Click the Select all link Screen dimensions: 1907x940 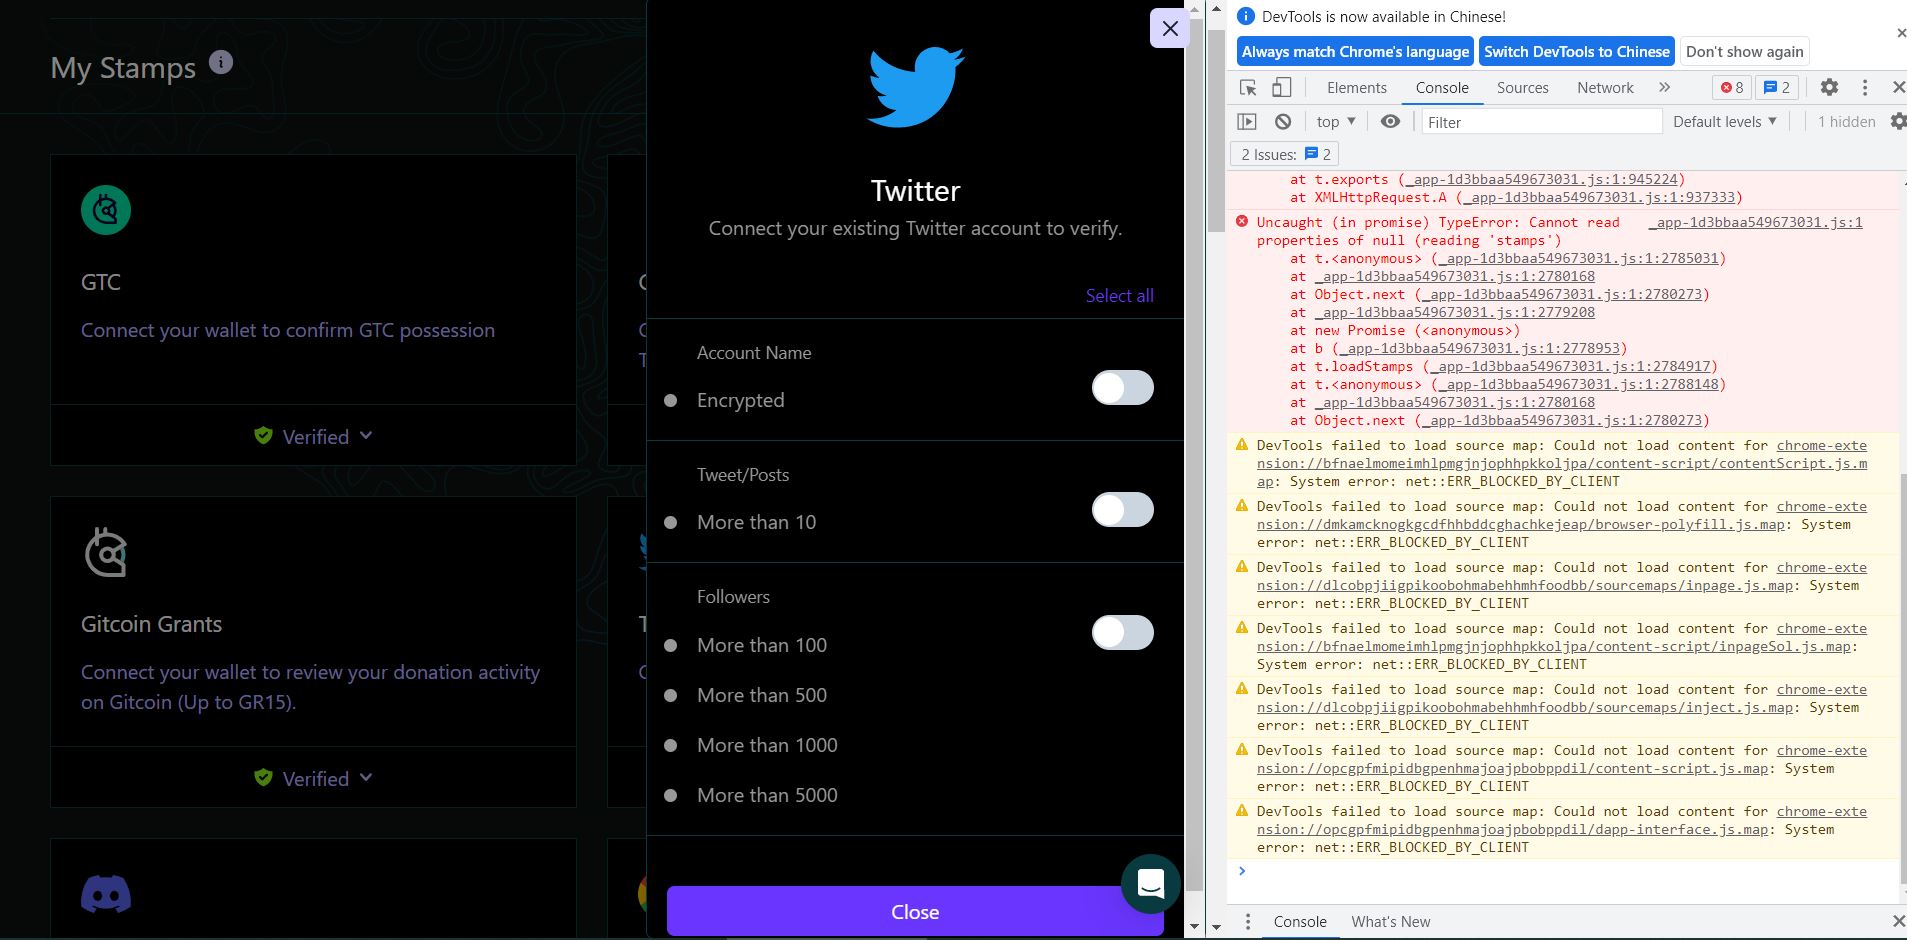[1118, 295]
